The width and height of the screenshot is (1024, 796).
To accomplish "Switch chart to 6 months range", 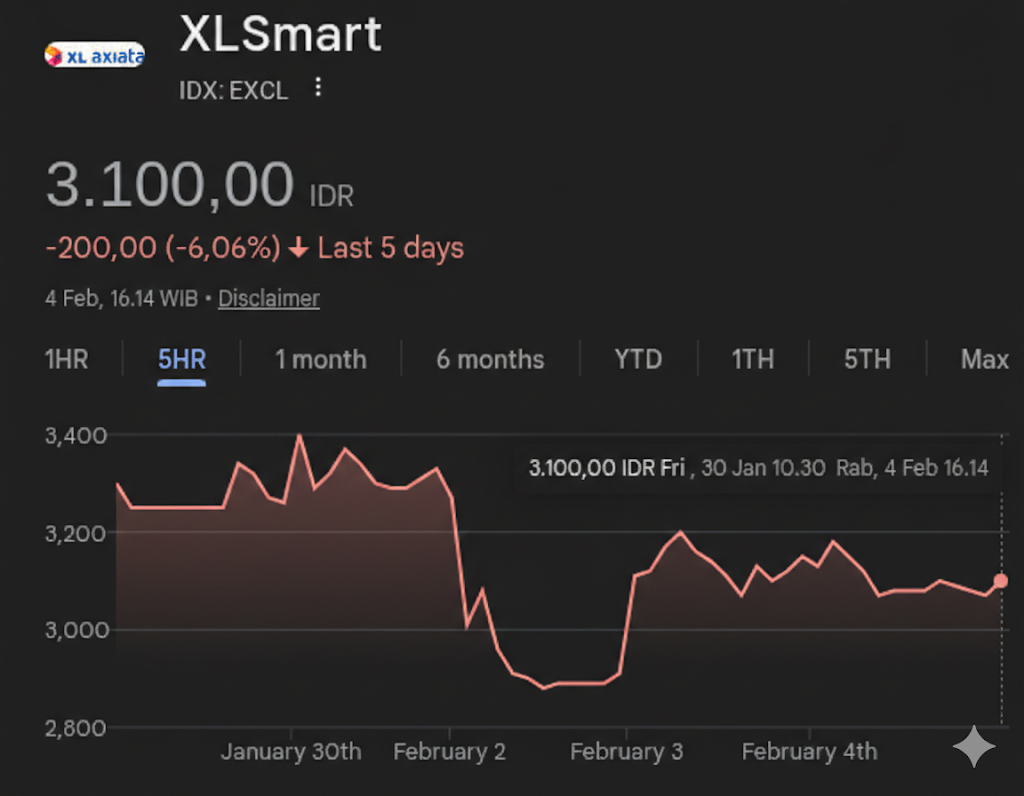I will click(x=490, y=359).
